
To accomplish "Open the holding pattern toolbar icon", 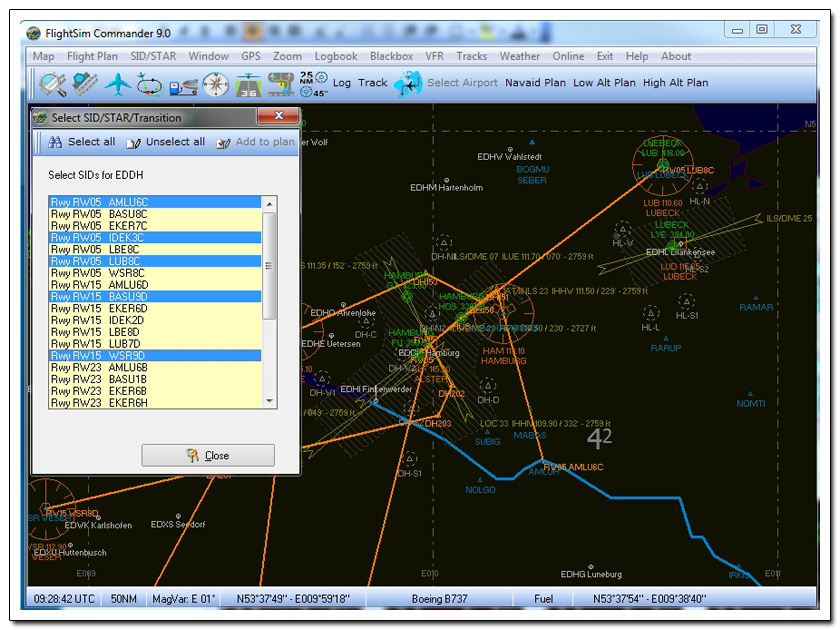I will point(150,85).
